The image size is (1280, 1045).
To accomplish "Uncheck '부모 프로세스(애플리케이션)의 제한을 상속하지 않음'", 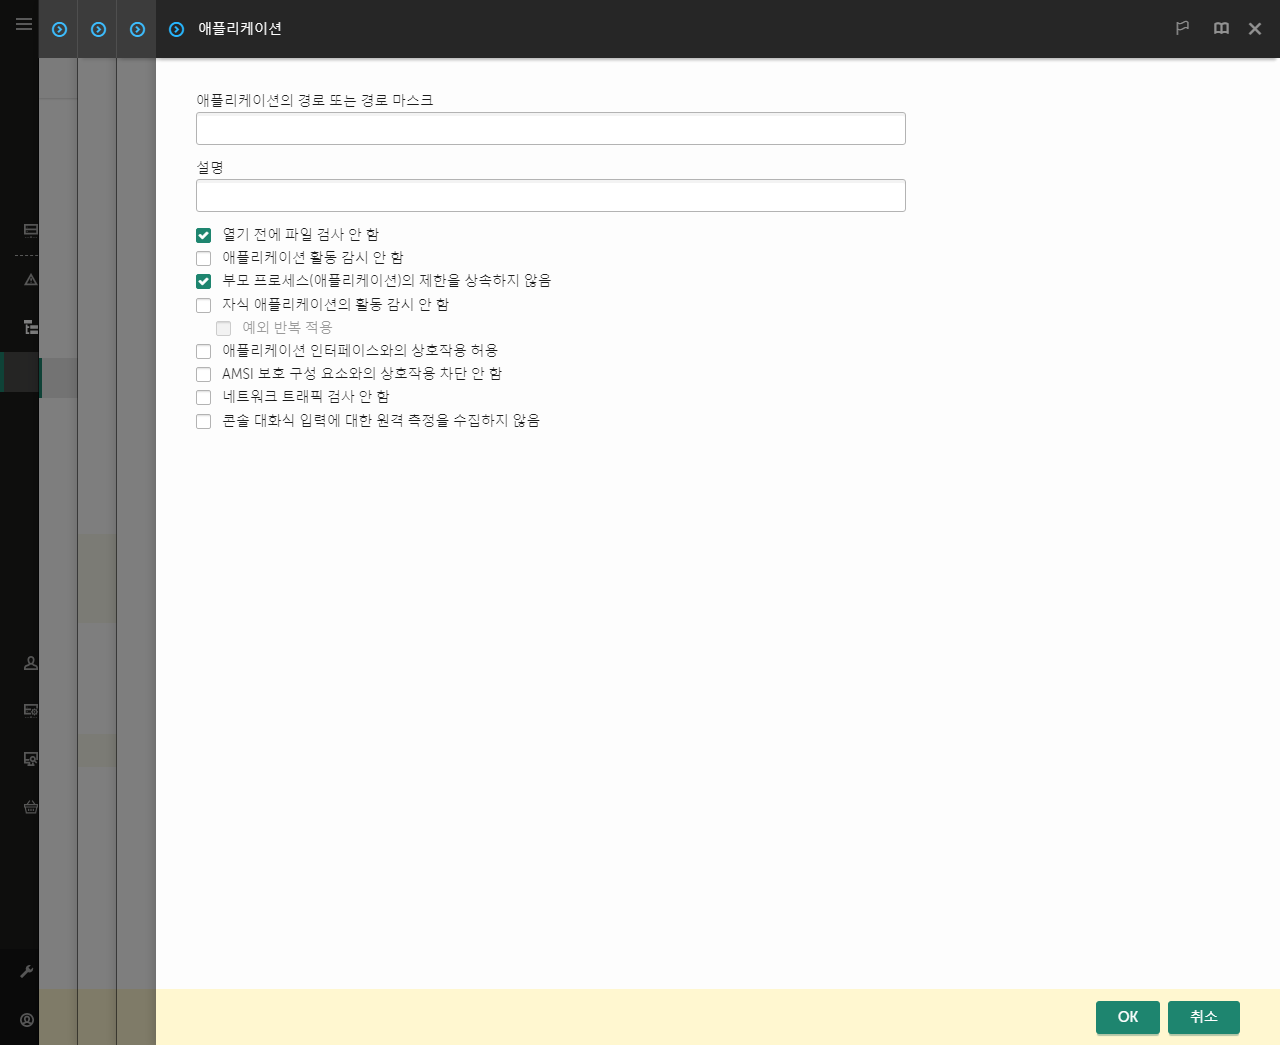I will (203, 281).
